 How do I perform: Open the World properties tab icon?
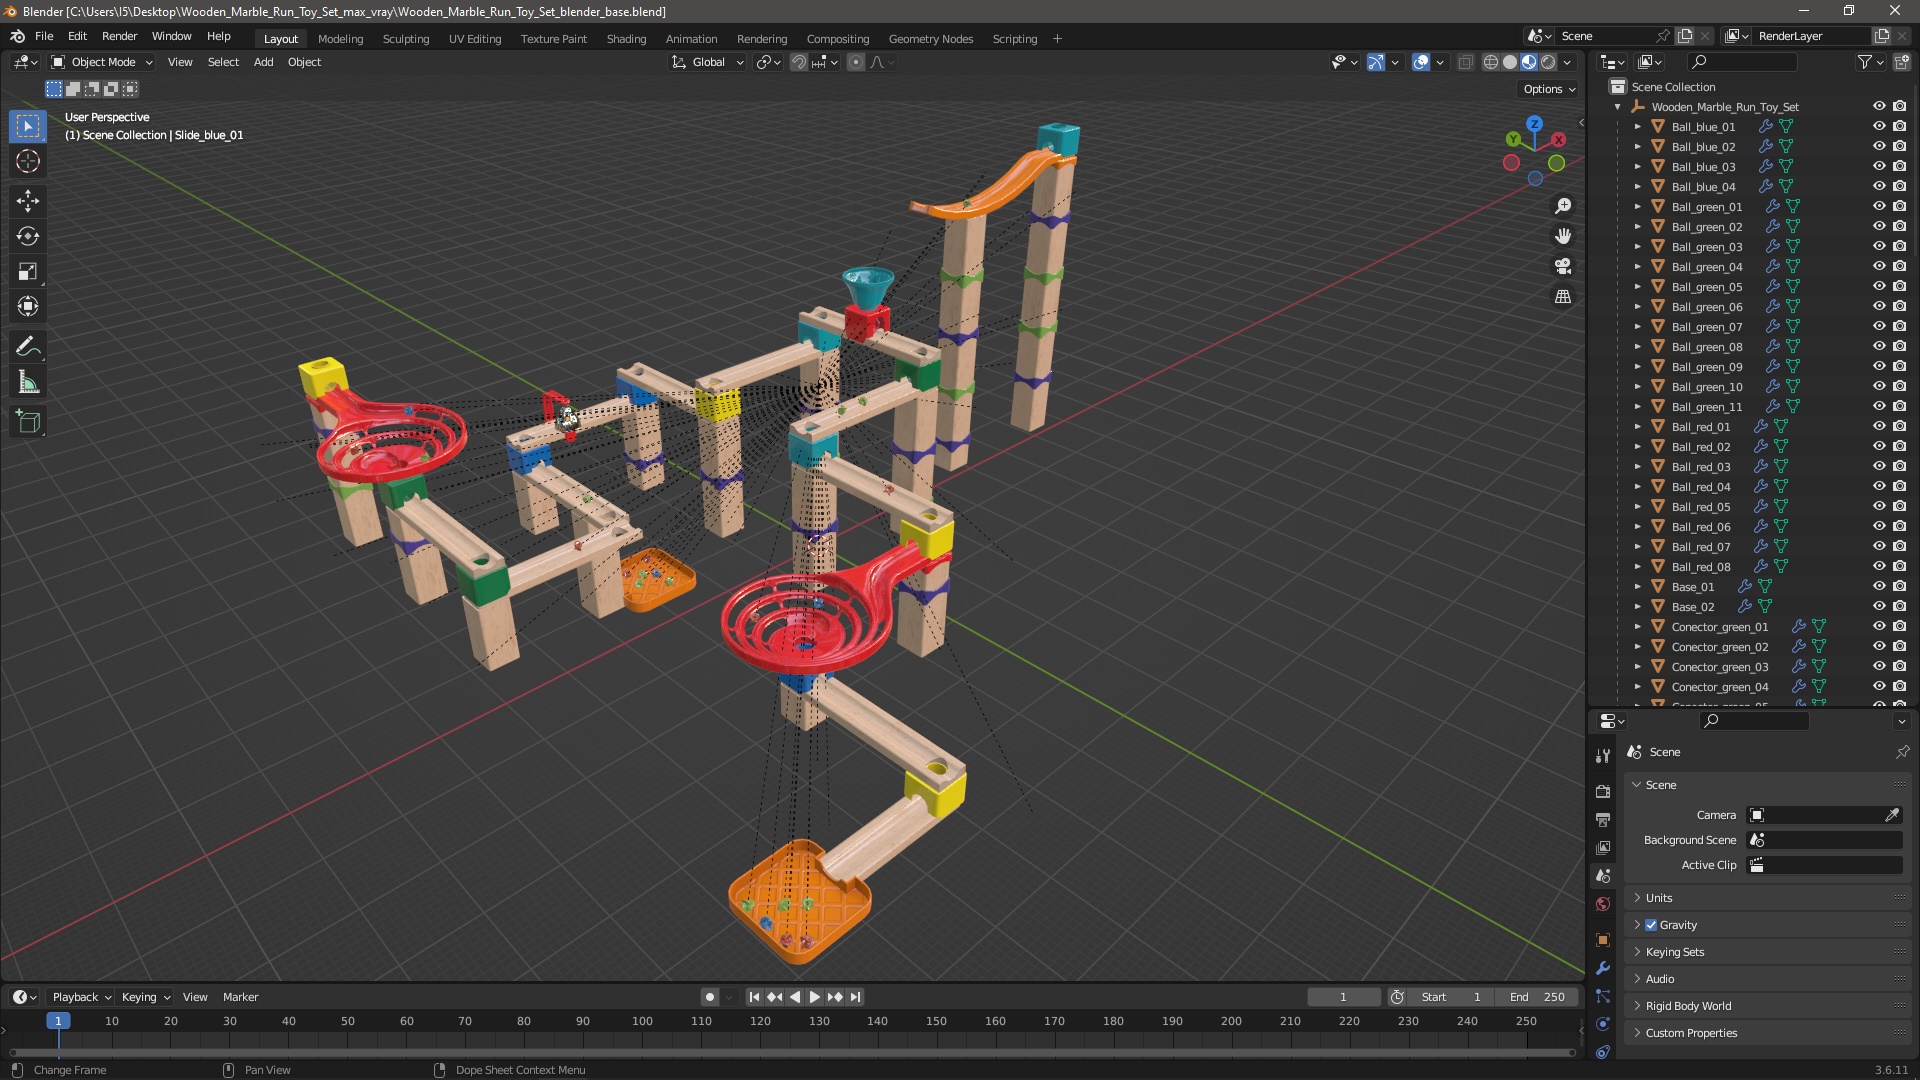tap(1603, 904)
